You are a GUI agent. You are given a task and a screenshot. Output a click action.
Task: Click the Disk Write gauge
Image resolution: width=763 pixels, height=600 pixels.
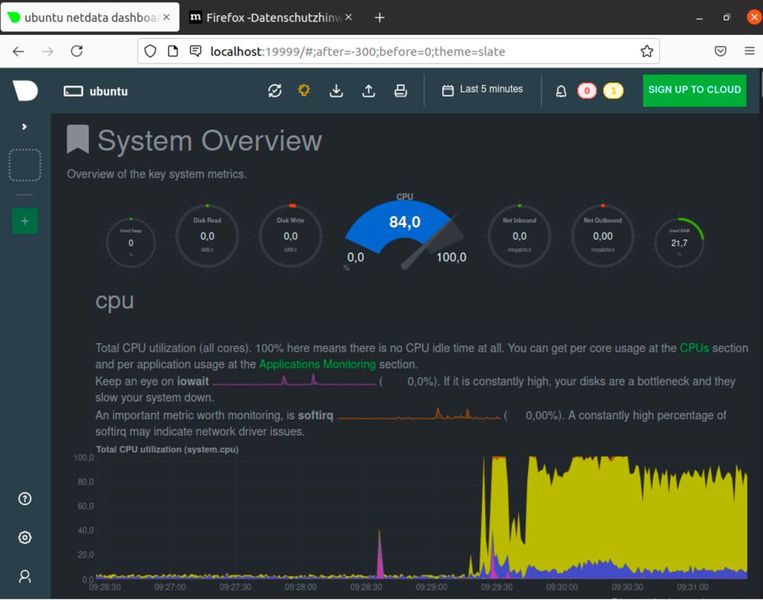(x=291, y=236)
